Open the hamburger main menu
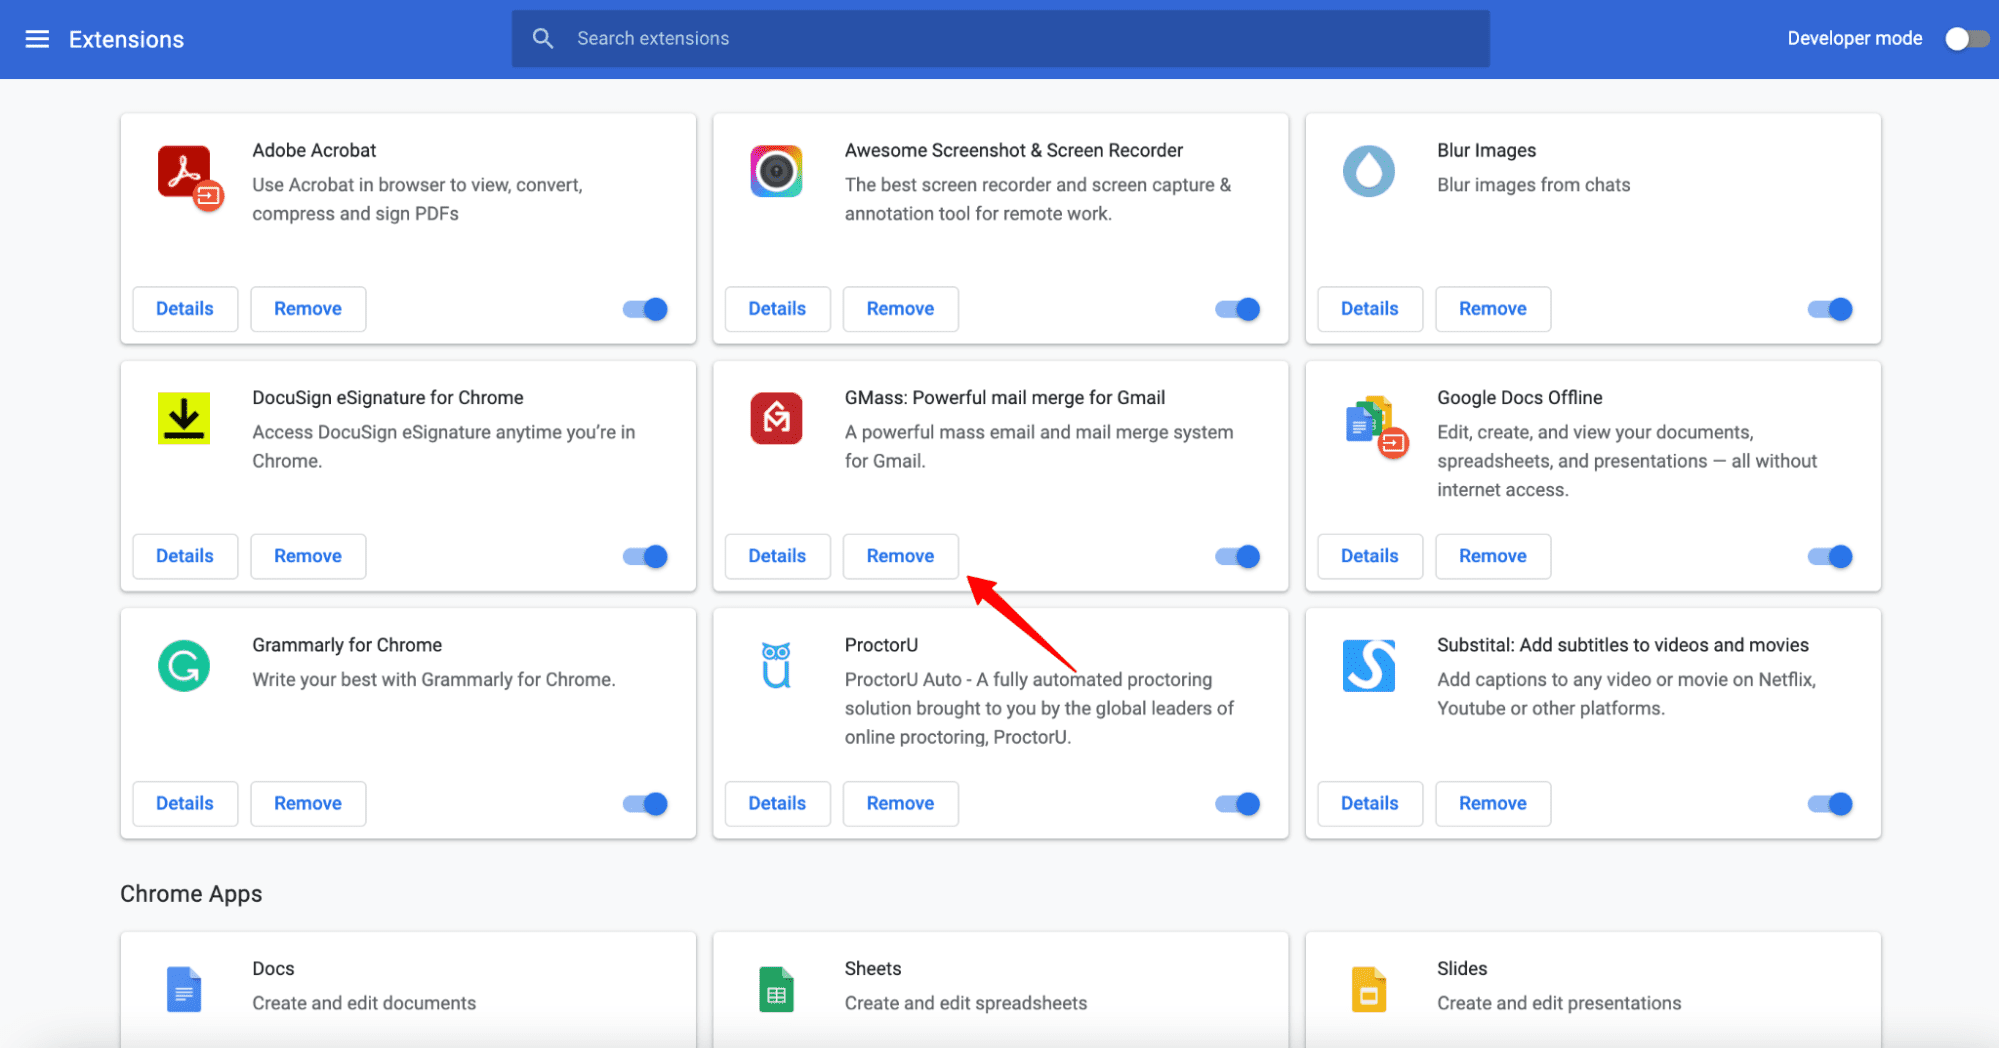Image resolution: width=1999 pixels, height=1049 pixels. click(x=37, y=39)
